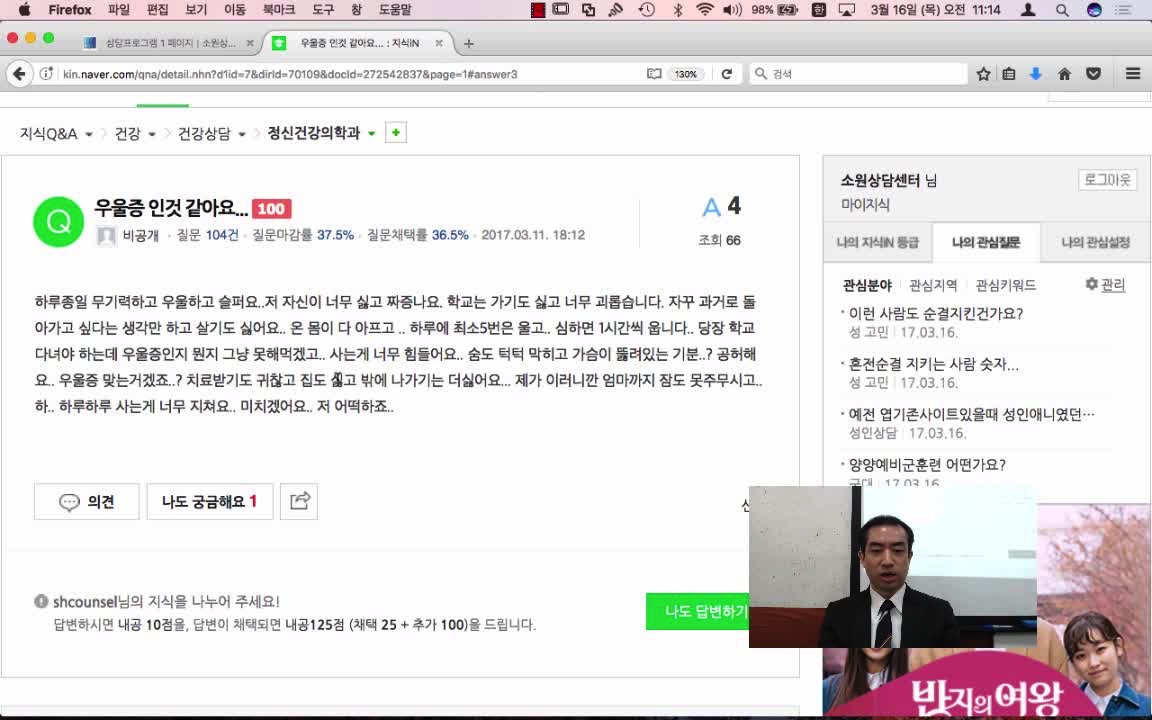
Task: Bookmark this page with the star icon
Action: click(983, 74)
